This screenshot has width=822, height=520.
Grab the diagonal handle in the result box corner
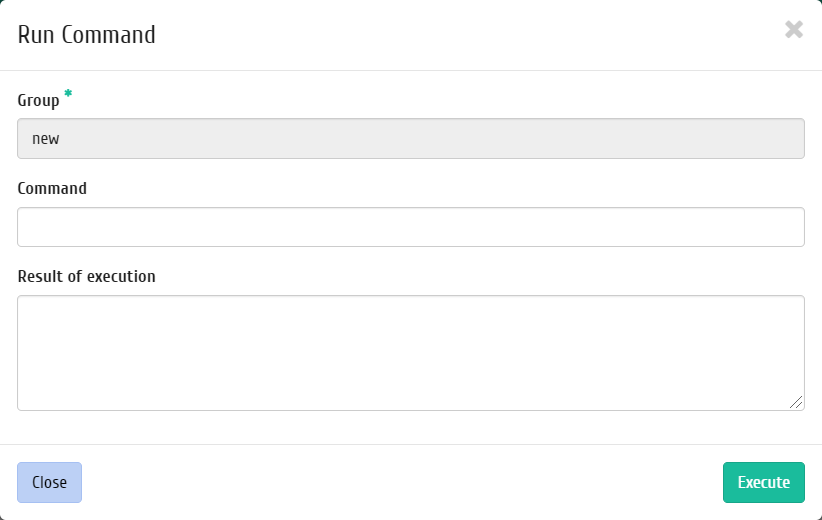[796, 402]
